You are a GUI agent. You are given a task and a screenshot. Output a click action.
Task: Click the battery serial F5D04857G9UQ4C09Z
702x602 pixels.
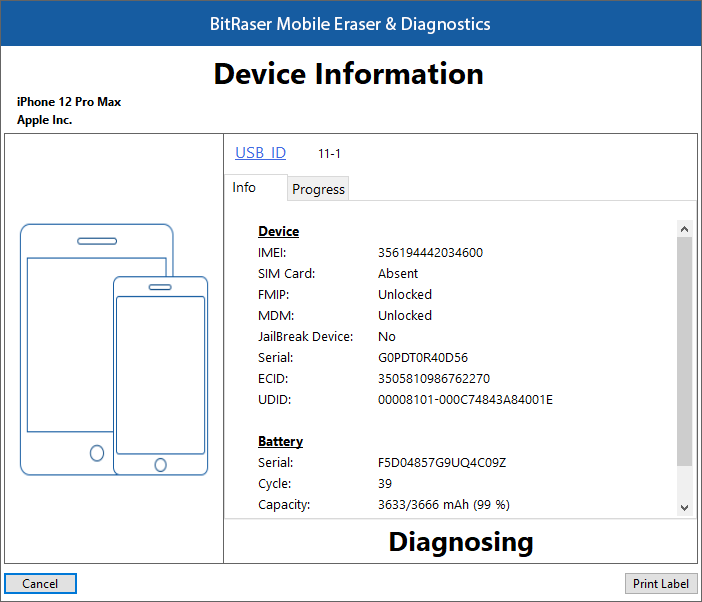(x=442, y=462)
